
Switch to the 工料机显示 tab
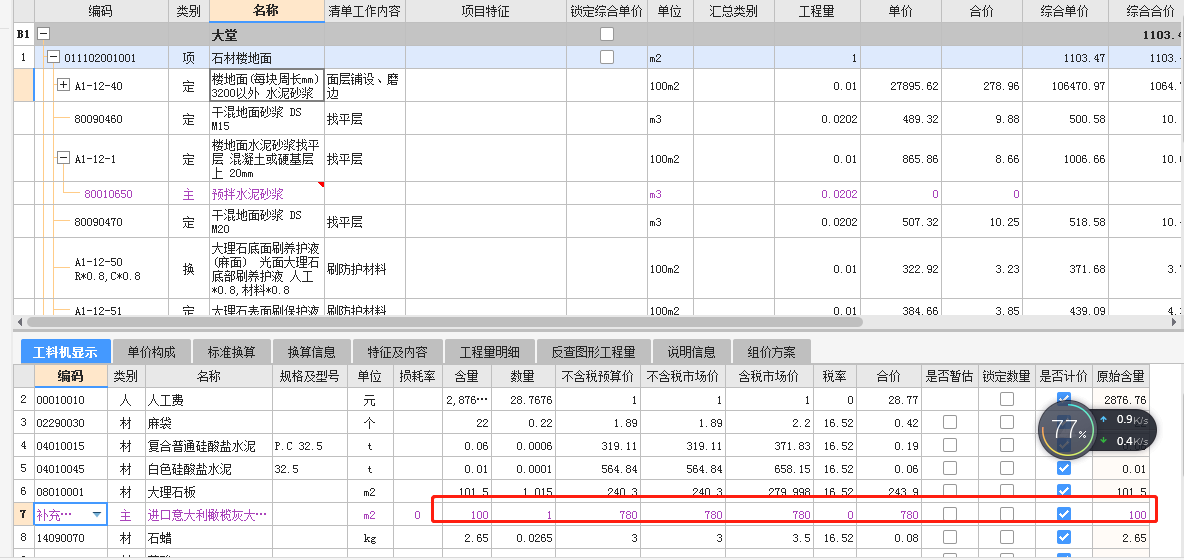pyautogui.click(x=65, y=352)
